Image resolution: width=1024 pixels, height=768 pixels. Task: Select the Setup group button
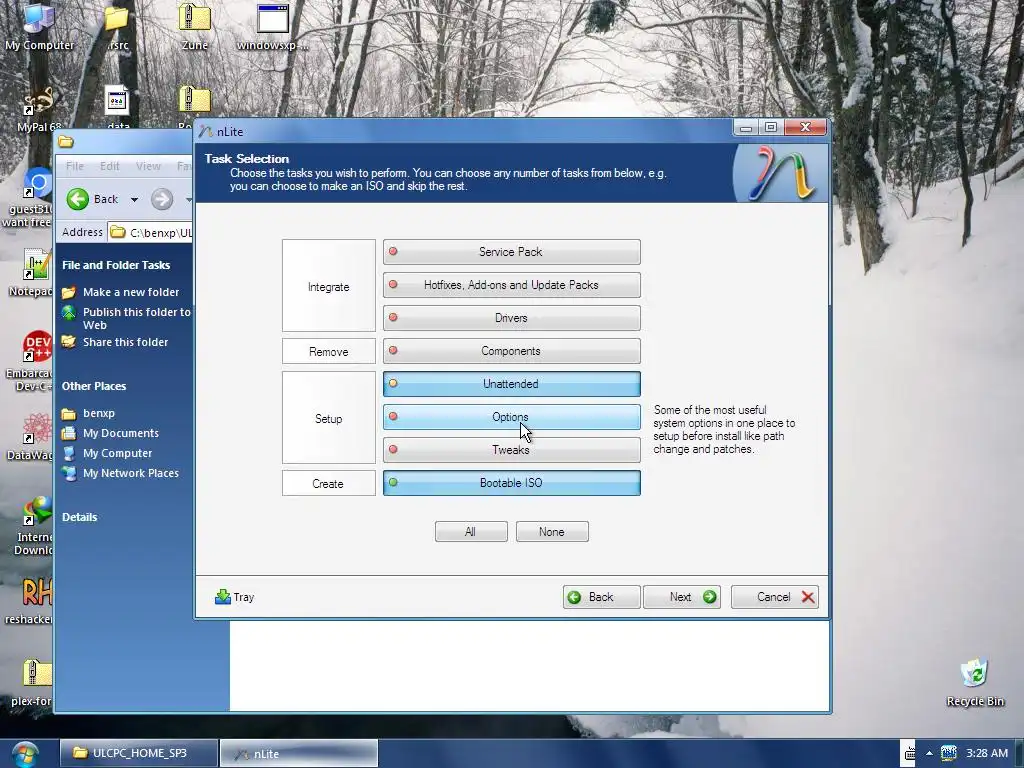point(328,418)
